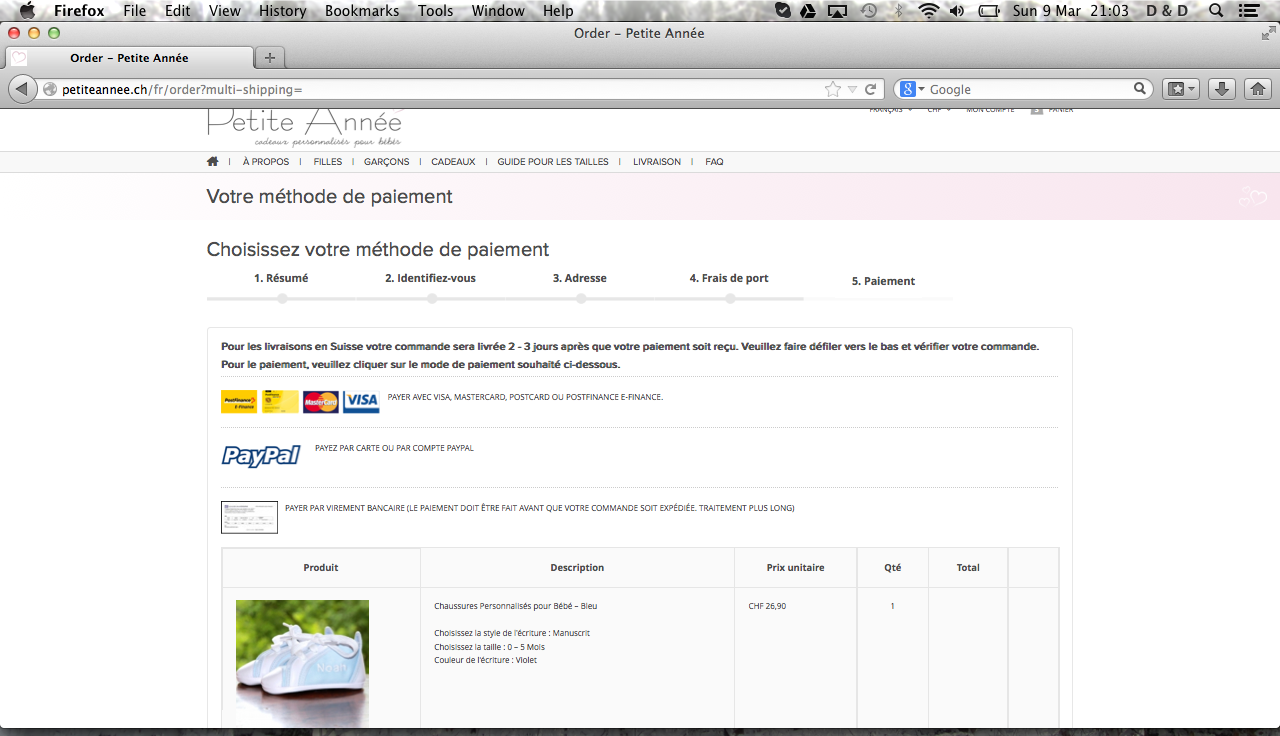Open Spotlight search
Screen dimensions: 1280x736
pyautogui.click(x=1216, y=11)
